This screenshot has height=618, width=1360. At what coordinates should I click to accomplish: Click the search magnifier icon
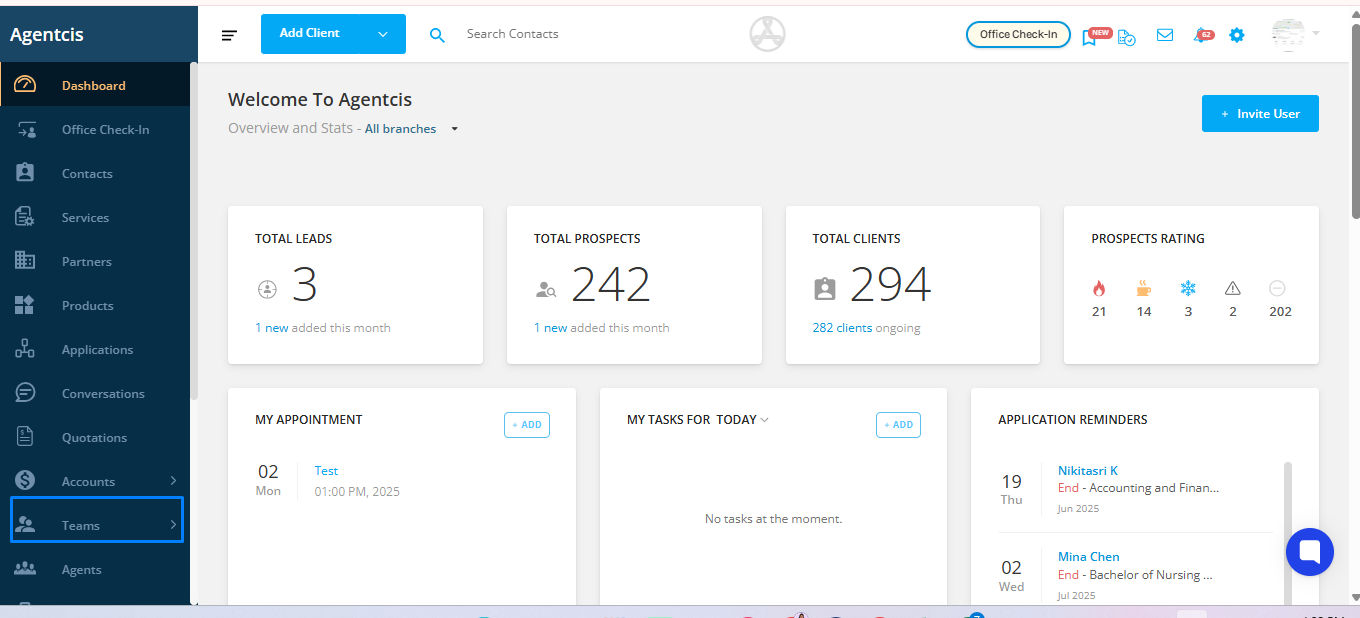pos(437,35)
